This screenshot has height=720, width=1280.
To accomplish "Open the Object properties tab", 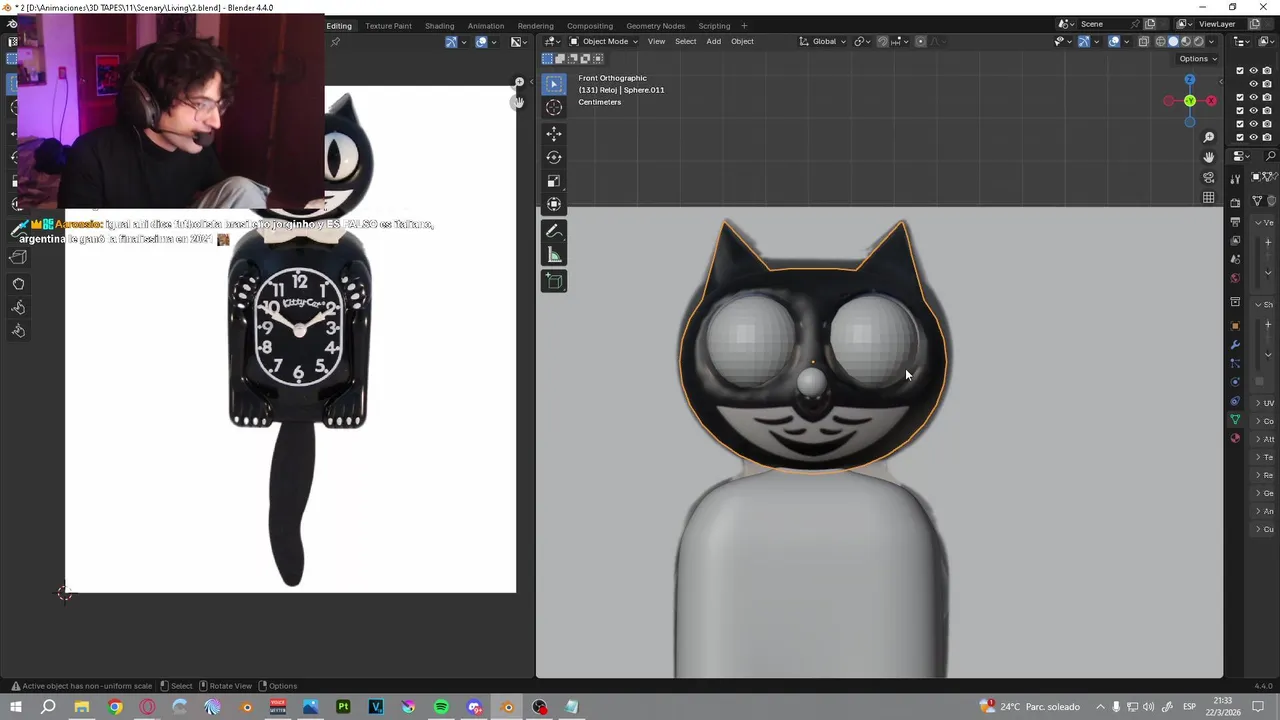I will [1236, 326].
